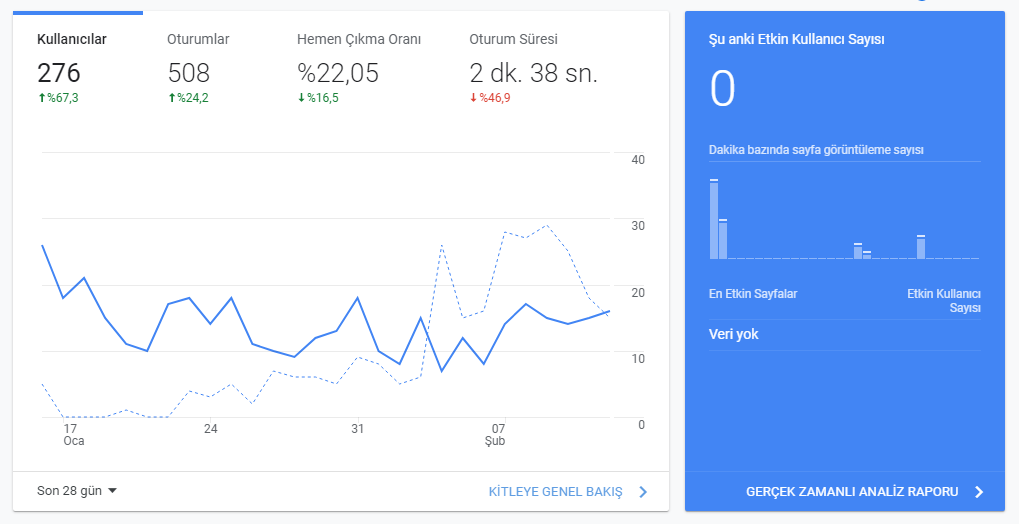
Task: Click the tallest bar in pageviews-per-minute chart
Action: pyautogui.click(x=714, y=219)
